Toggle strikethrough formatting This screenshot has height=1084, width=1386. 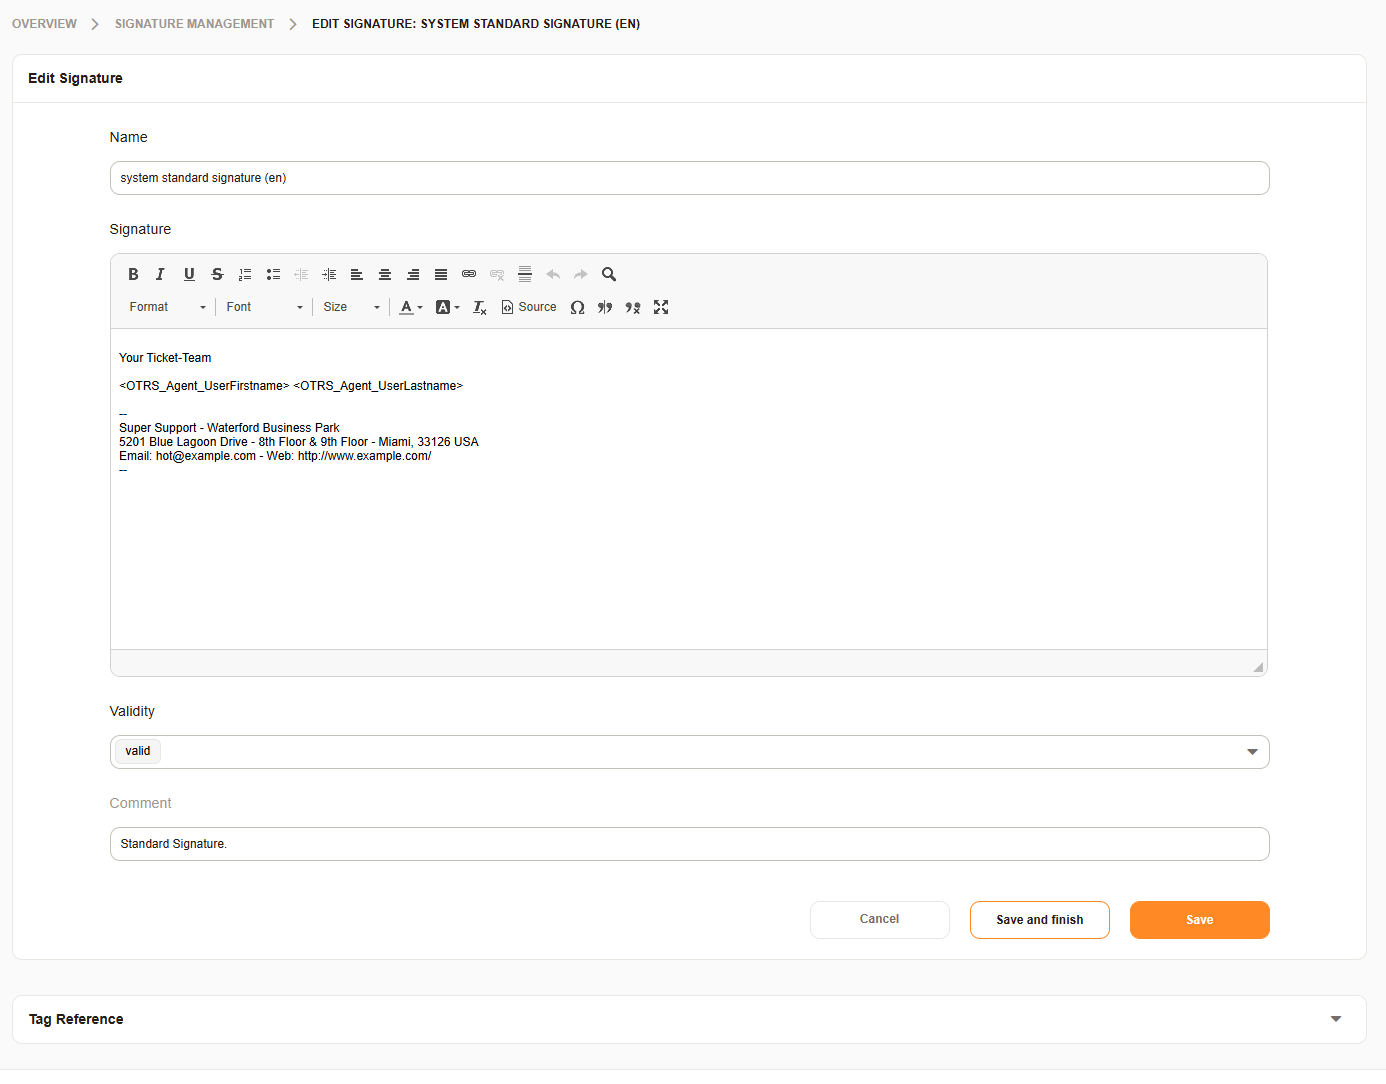(x=217, y=274)
